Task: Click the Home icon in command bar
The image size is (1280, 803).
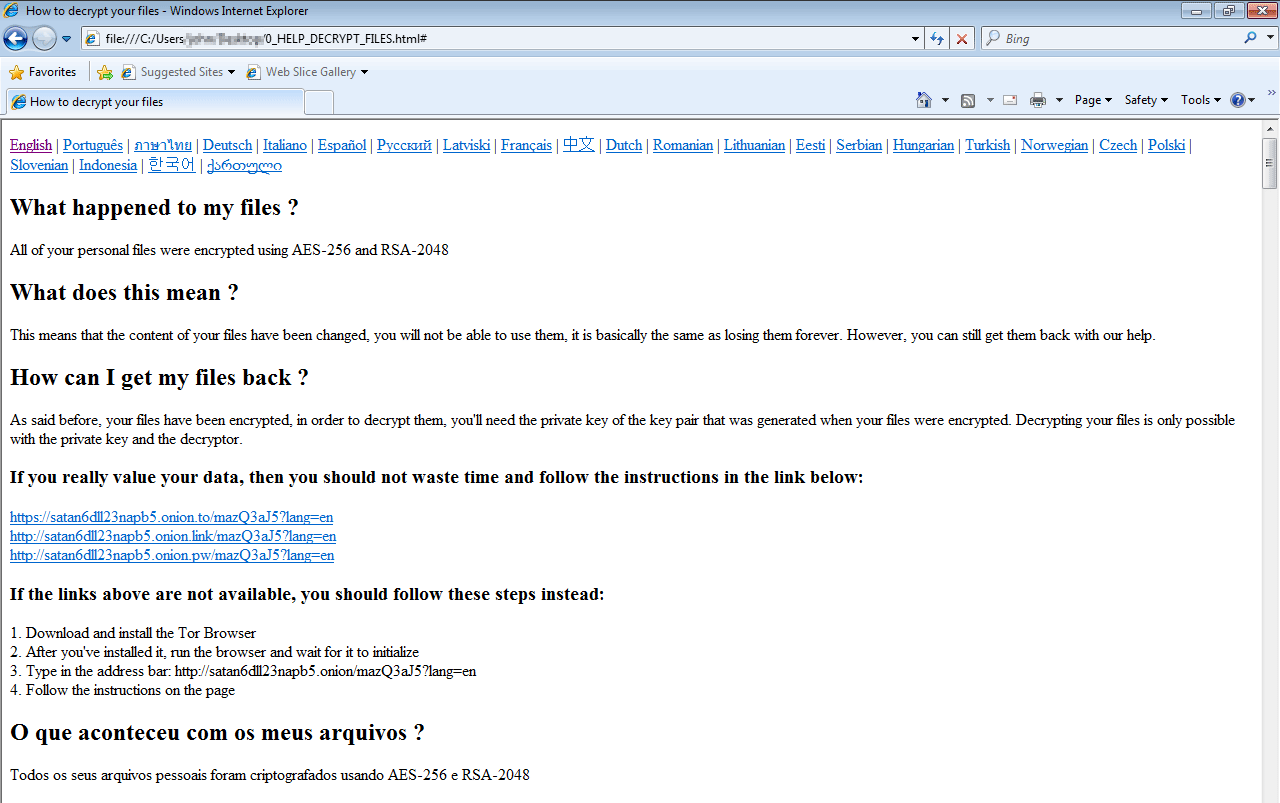Action: coord(924,100)
